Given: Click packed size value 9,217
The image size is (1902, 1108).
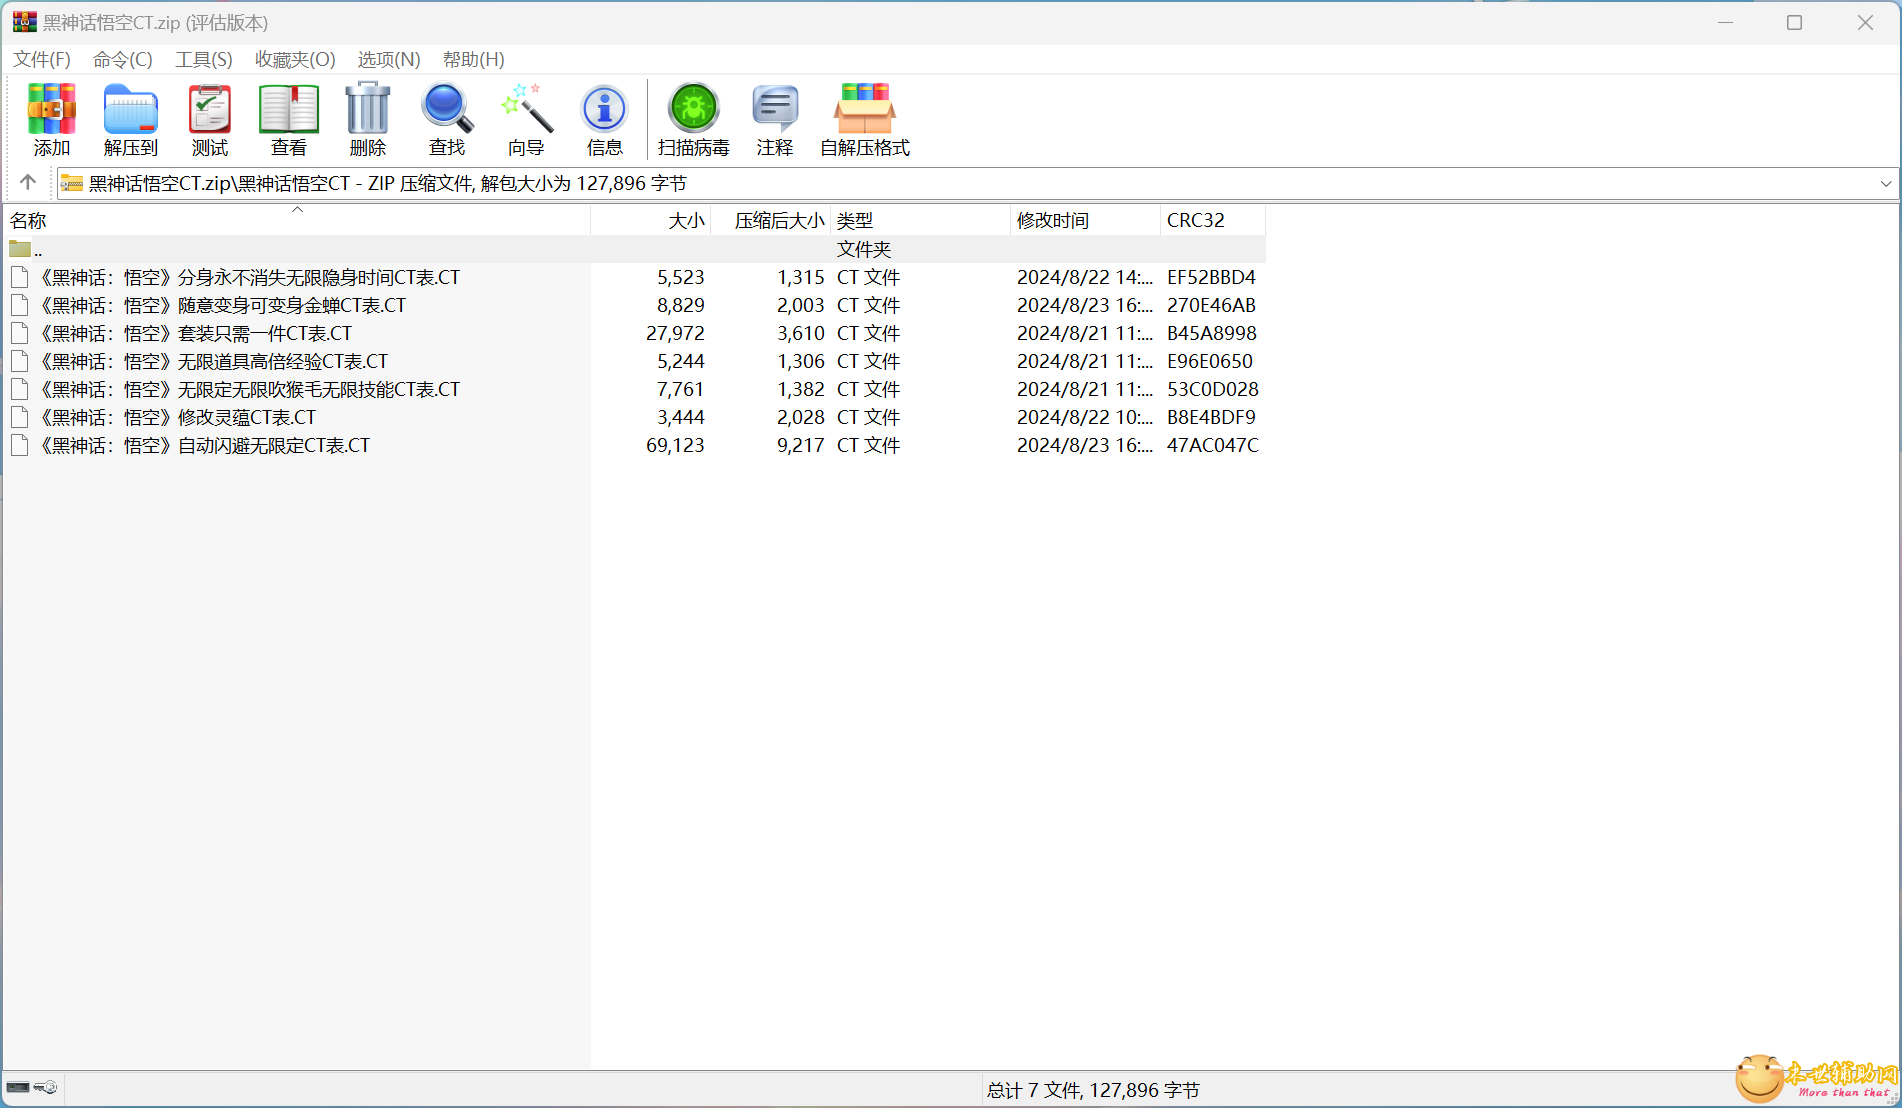Looking at the screenshot, I should click(801, 445).
